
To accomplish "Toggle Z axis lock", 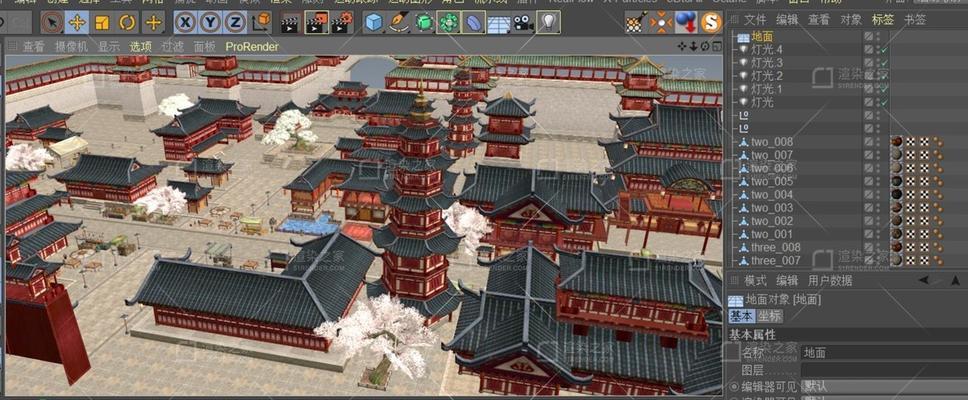I will tap(235, 23).
